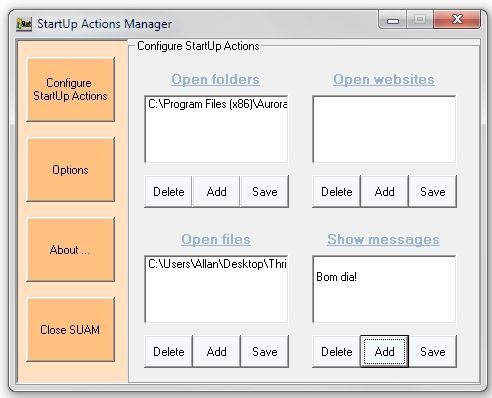Click inside the empty Open websites list

click(x=384, y=129)
